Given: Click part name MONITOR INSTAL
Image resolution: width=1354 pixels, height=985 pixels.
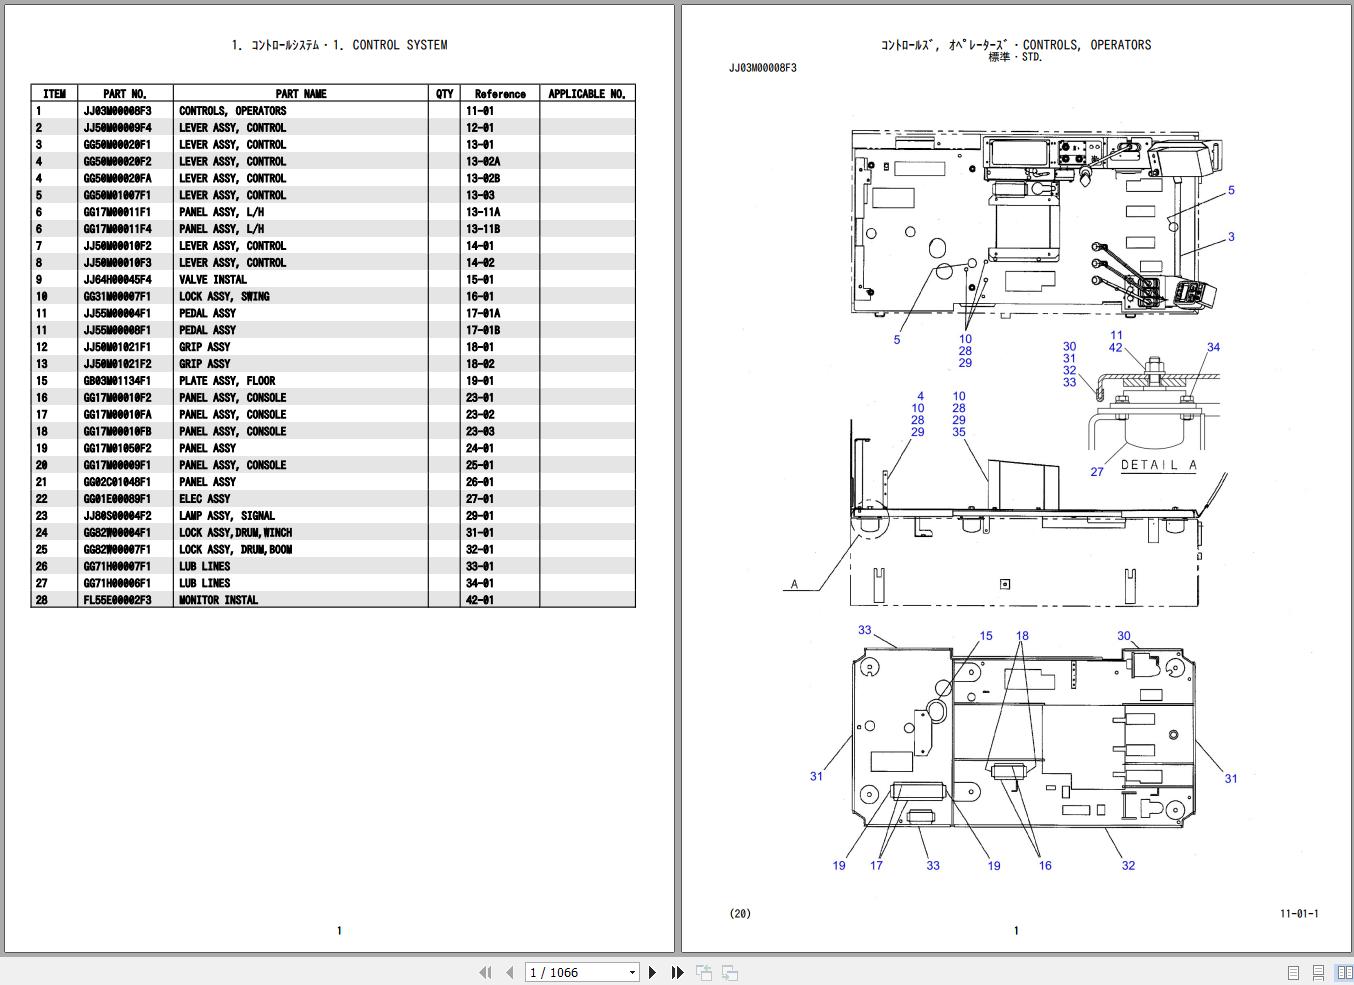Looking at the screenshot, I should [x=219, y=600].
